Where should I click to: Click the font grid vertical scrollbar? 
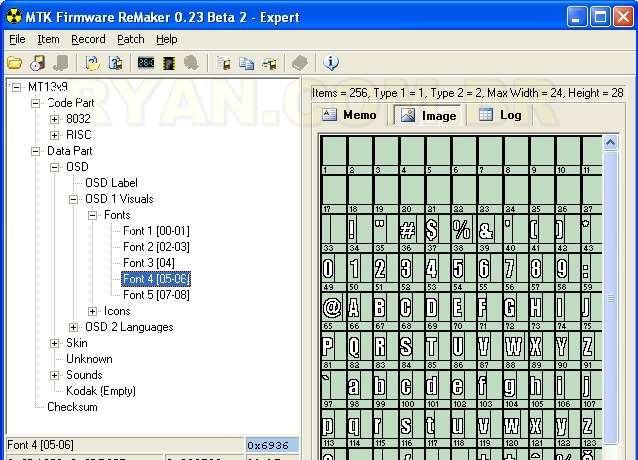tap(611, 300)
